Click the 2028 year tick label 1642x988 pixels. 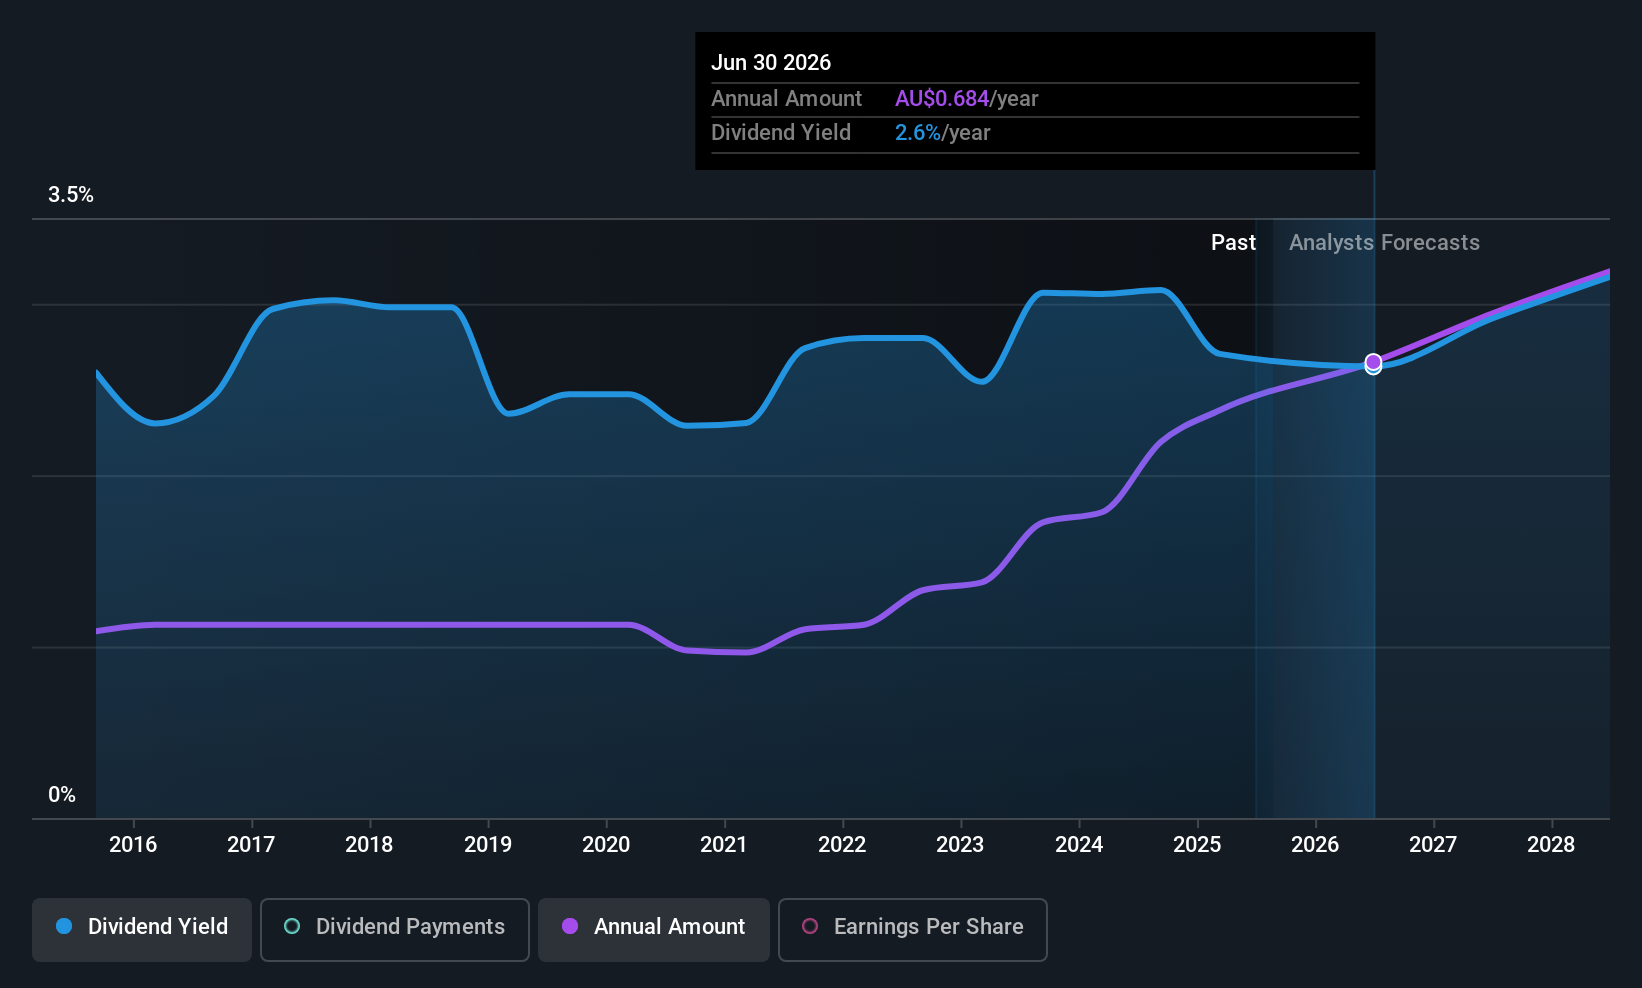coord(1551,845)
